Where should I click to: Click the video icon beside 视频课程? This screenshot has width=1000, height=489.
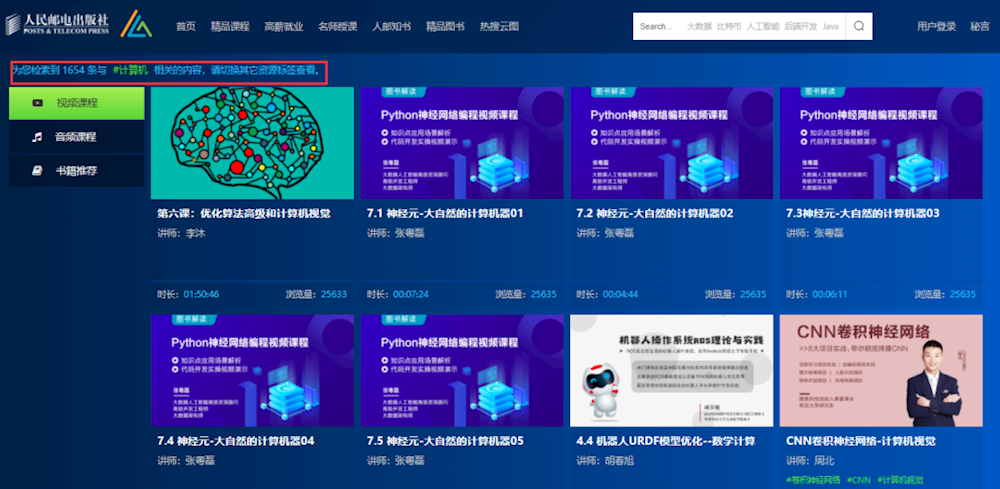(x=37, y=103)
